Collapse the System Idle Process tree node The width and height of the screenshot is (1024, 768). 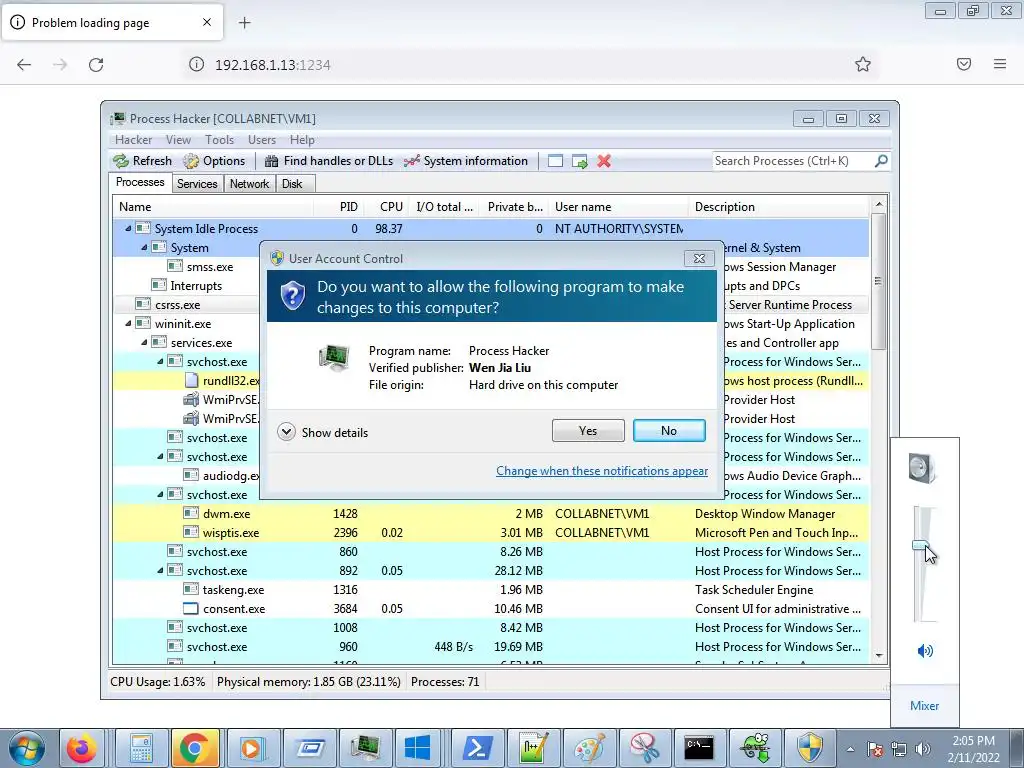click(x=128, y=229)
